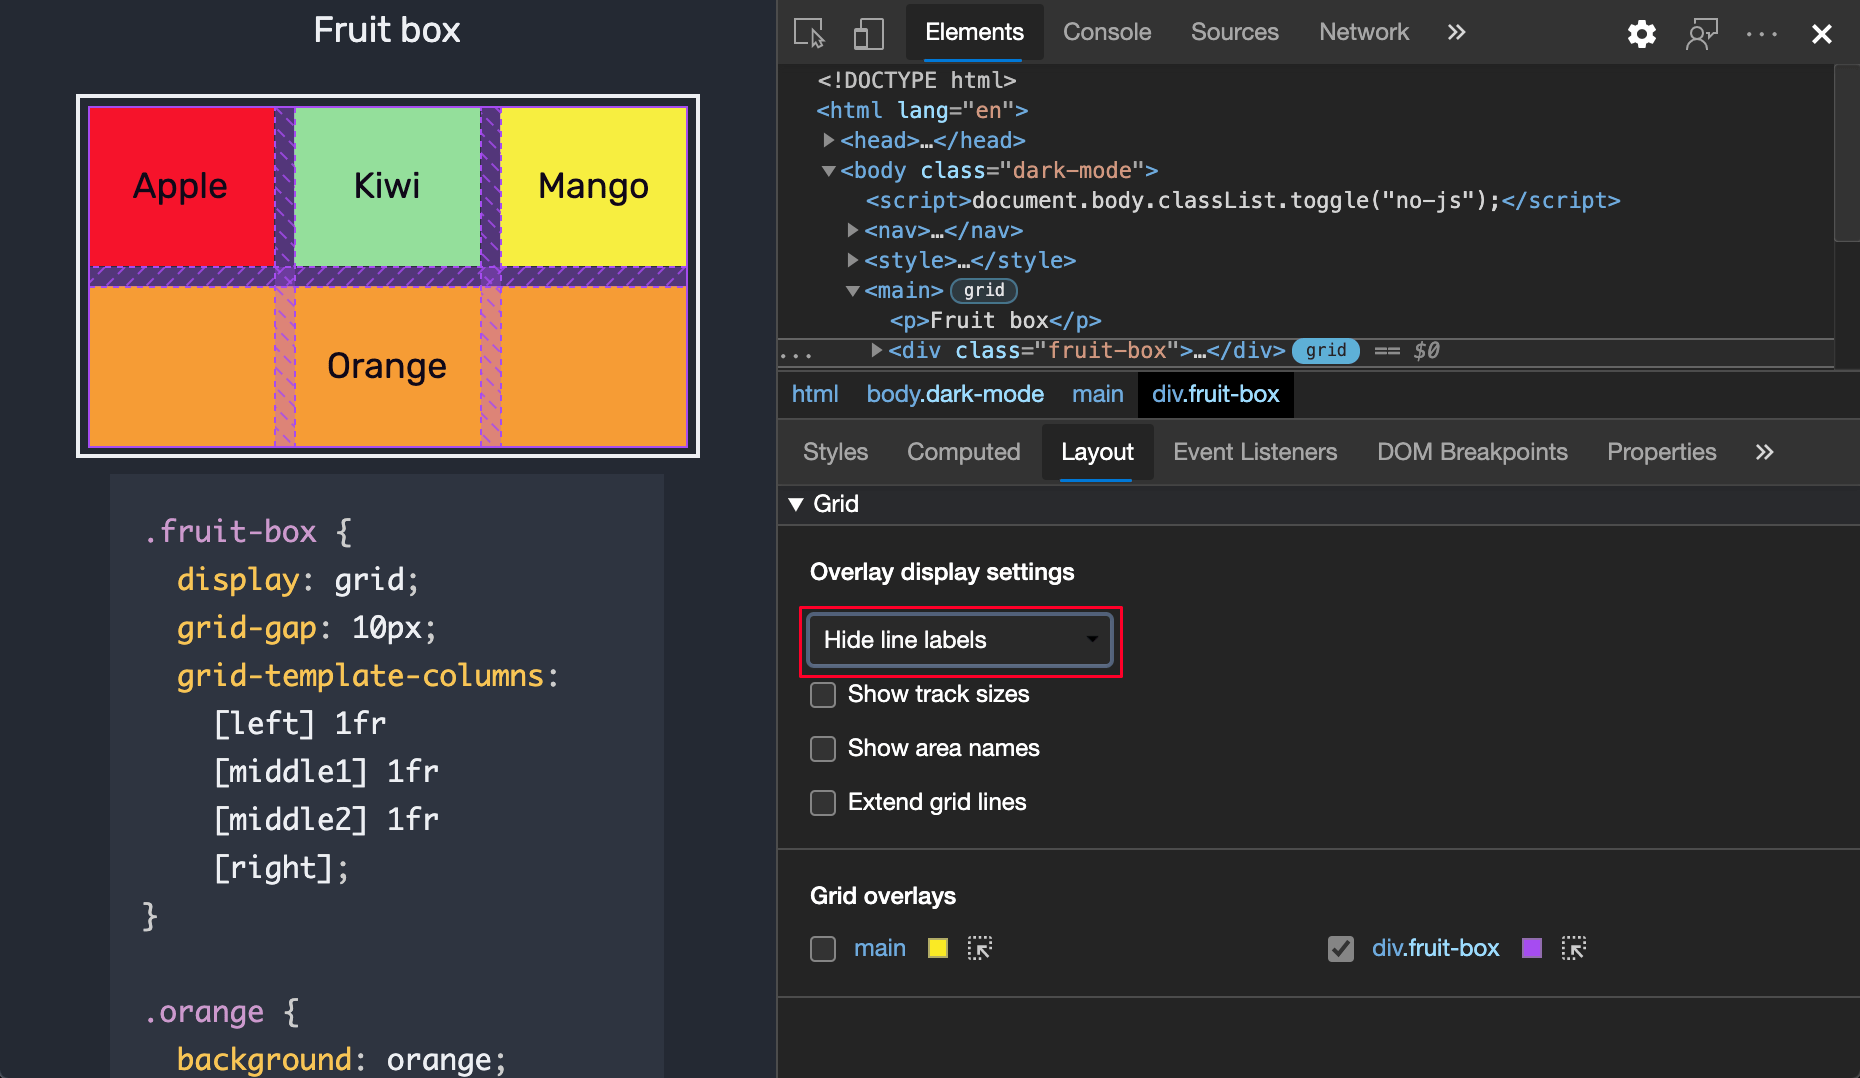Click the element picker icon beside div.fruit-box overlay
Screen dimensions: 1860x1078
1573,948
